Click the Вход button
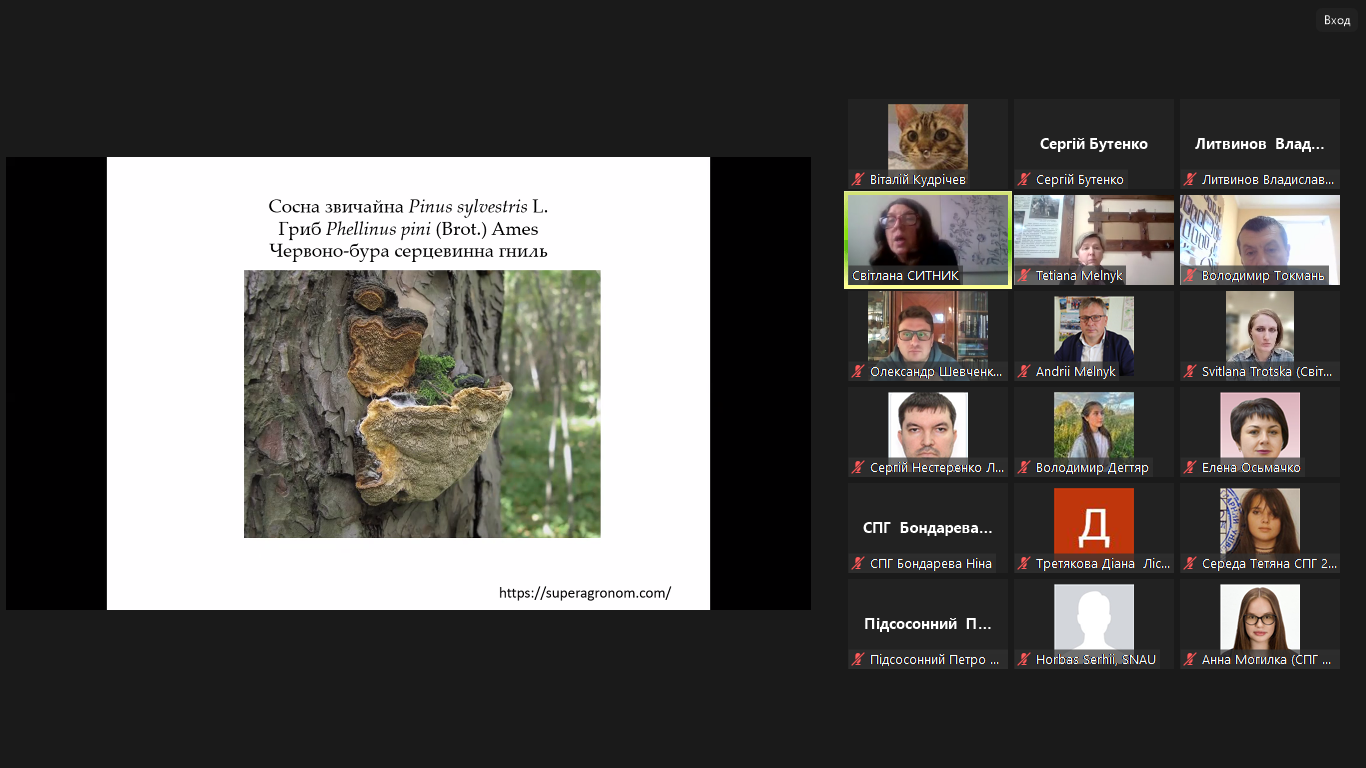The height and width of the screenshot is (768, 1366). 1336,20
